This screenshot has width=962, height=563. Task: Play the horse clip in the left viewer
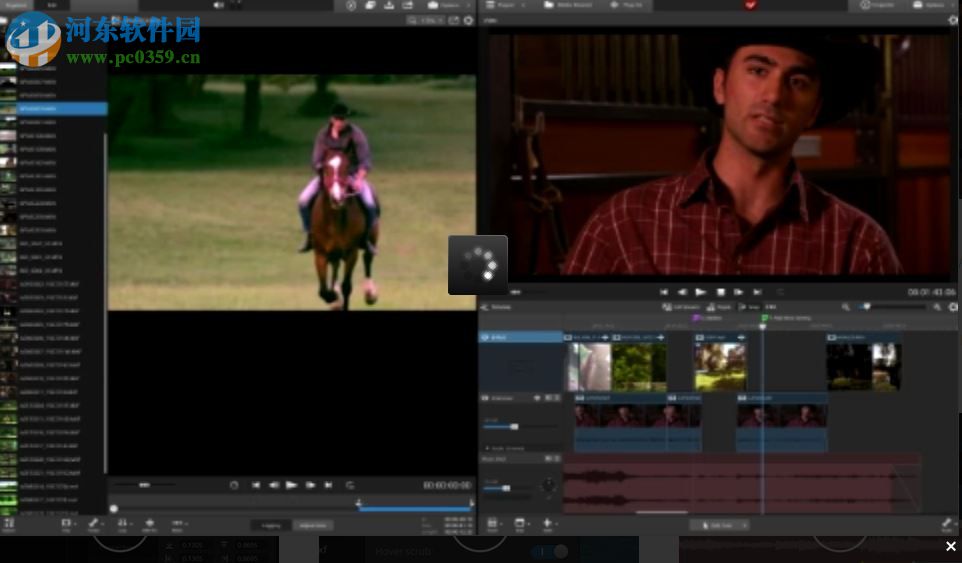(291, 485)
